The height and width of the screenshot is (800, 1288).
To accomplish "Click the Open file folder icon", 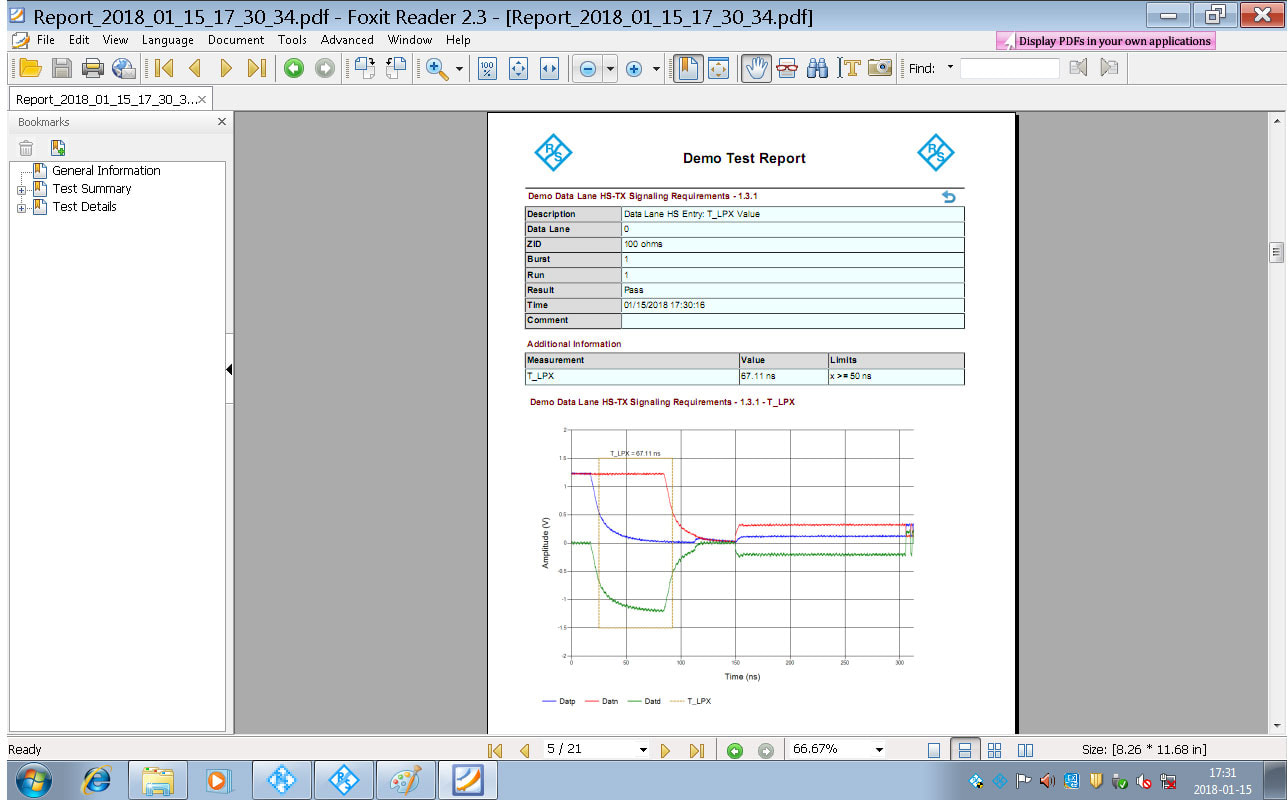I will pos(30,68).
